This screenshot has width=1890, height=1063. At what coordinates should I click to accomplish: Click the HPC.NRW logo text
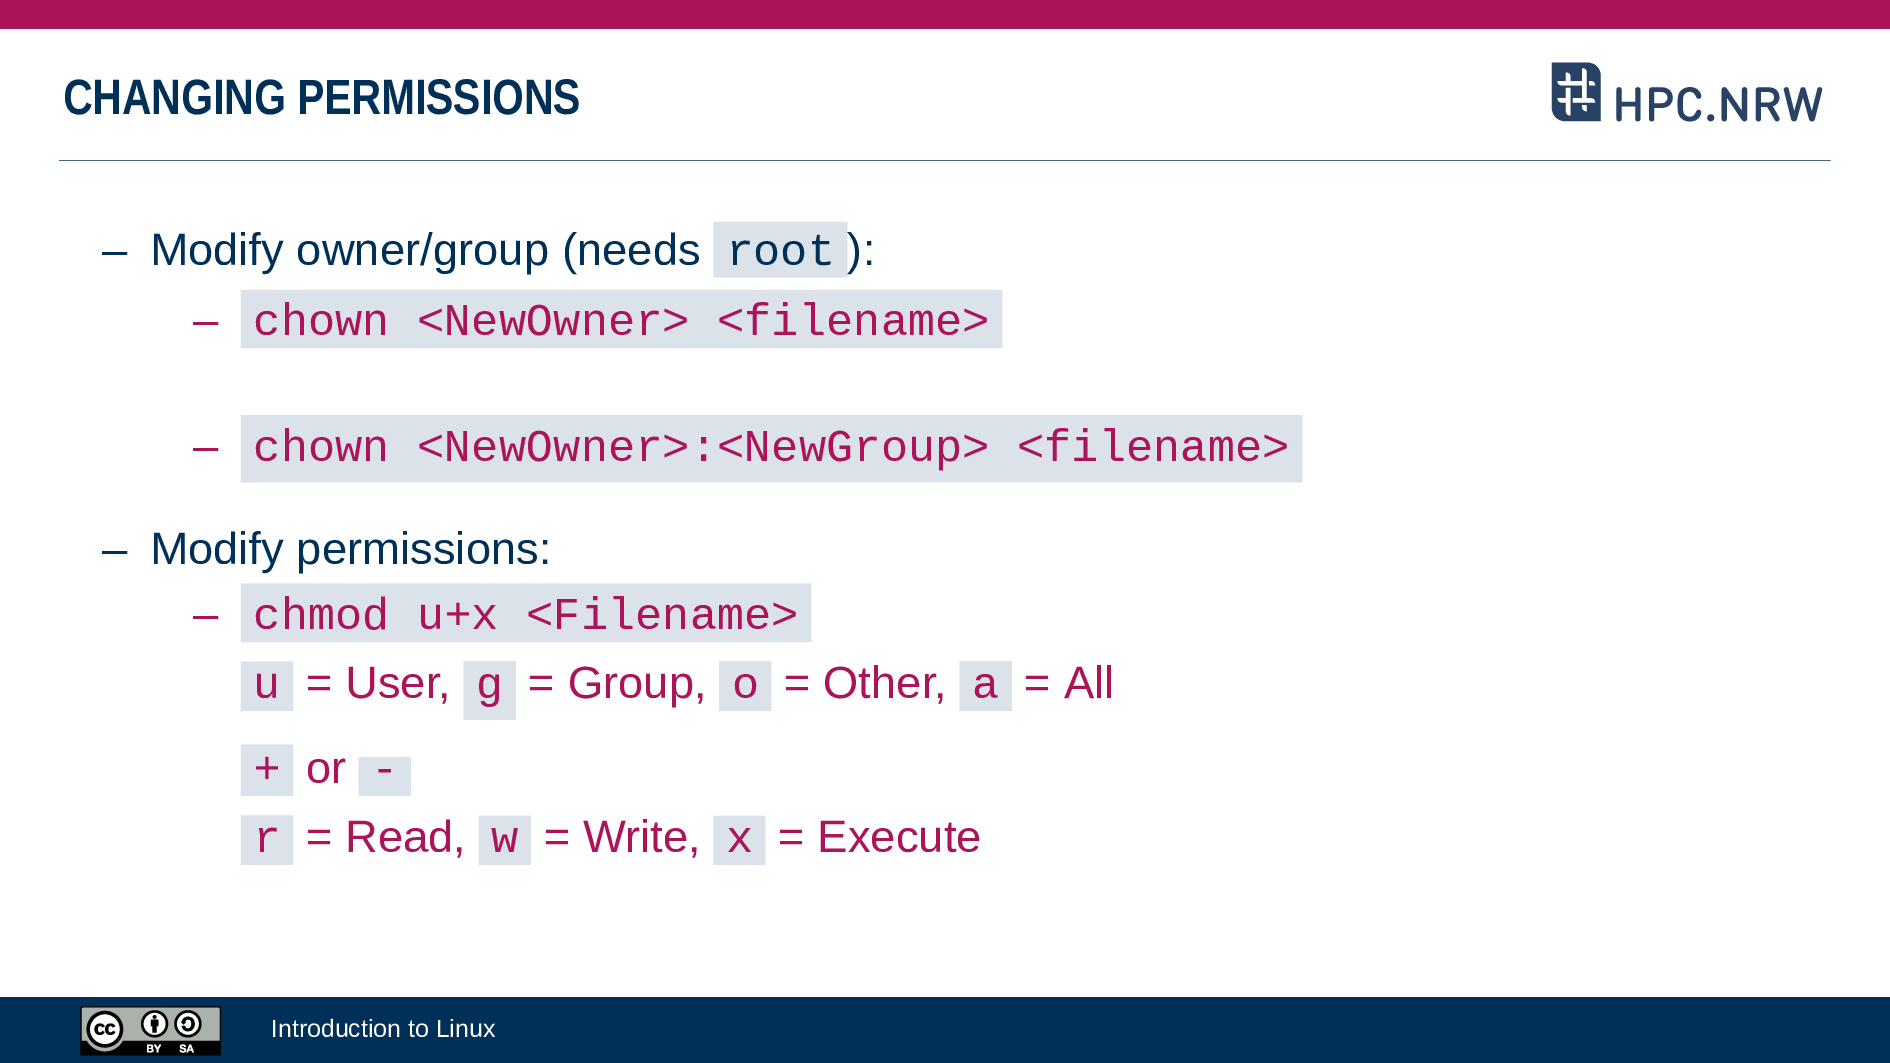pos(1717,105)
